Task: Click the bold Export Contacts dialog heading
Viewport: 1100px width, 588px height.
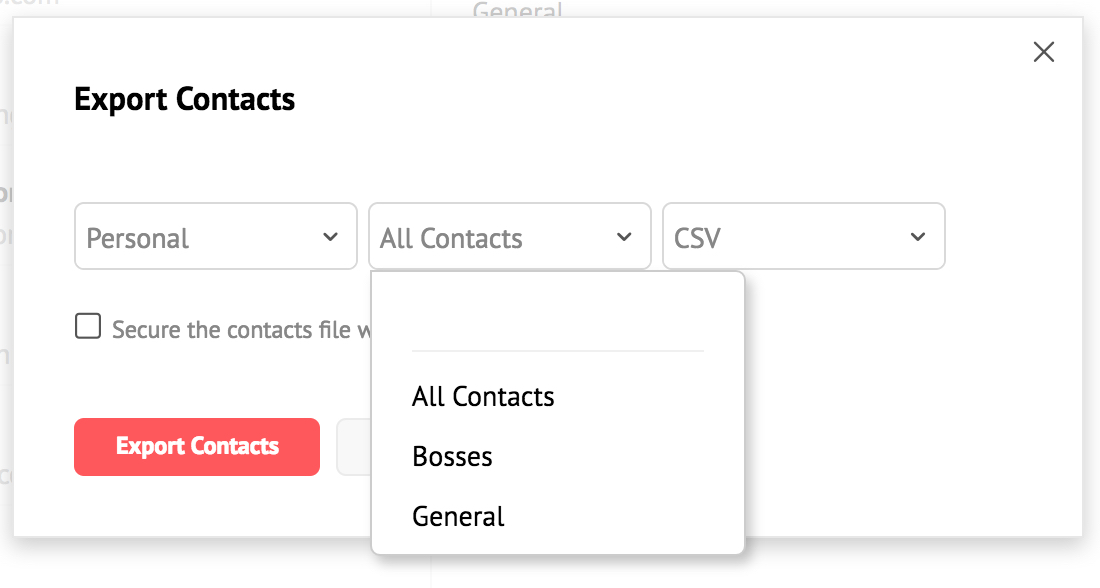Action: point(185,100)
